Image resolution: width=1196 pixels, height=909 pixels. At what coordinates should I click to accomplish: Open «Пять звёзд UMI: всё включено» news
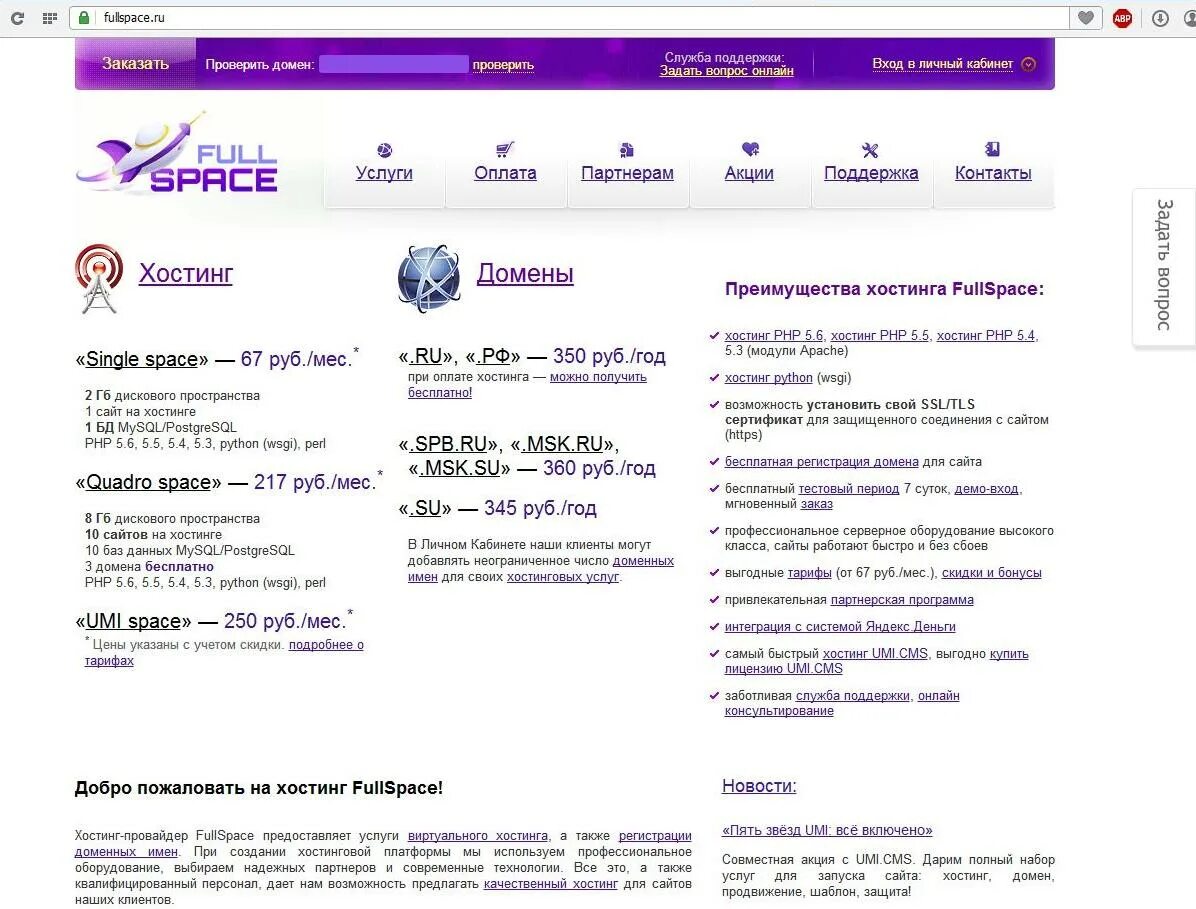point(827,830)
